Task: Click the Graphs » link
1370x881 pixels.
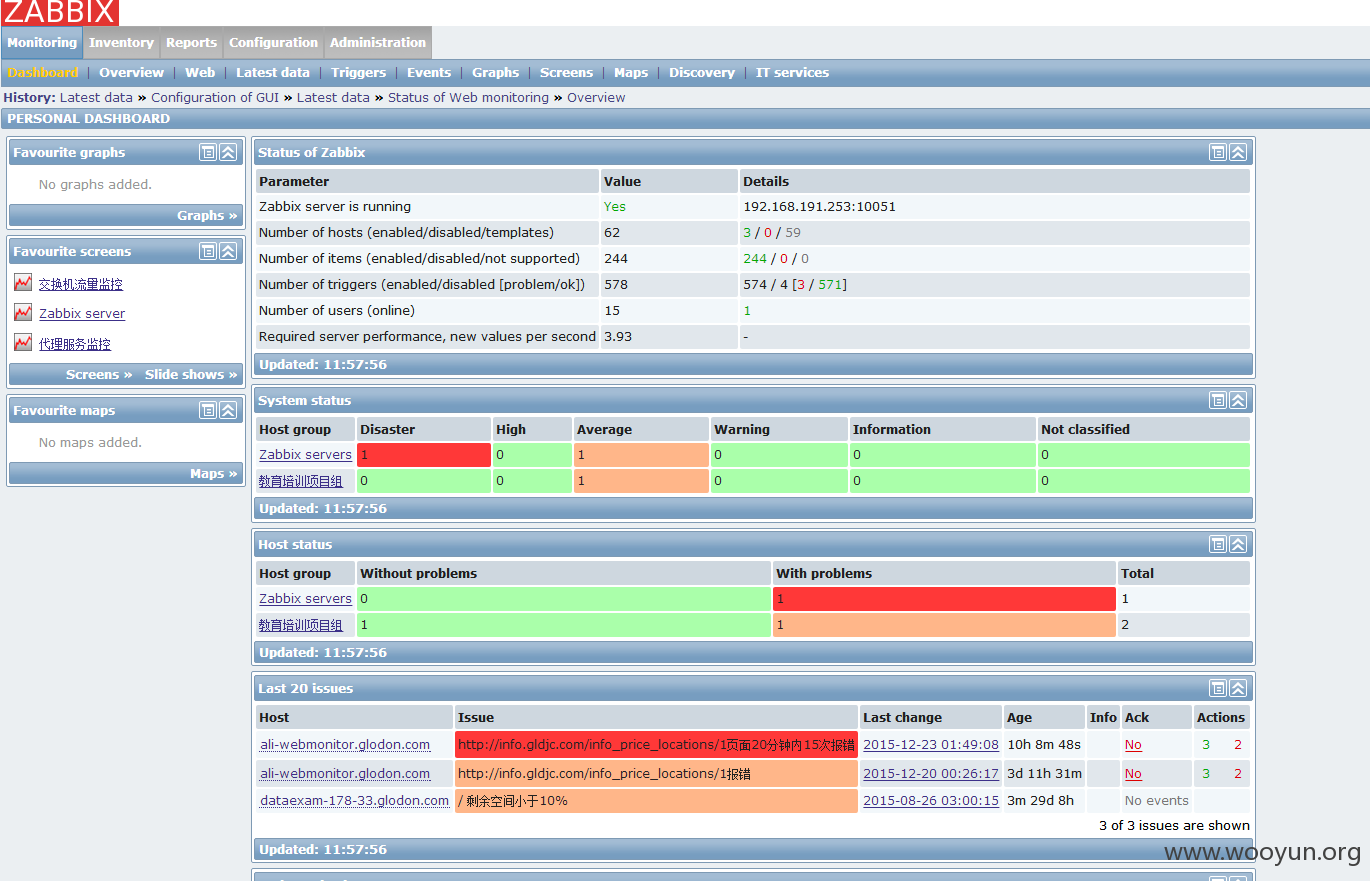Action: (x=207, y=215)
